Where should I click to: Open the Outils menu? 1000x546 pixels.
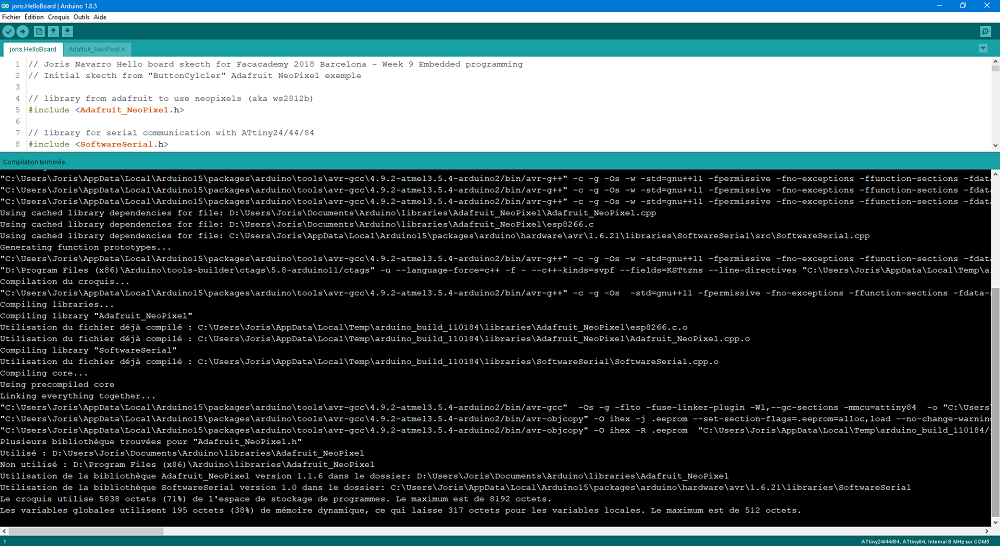(x=82, y=17)
